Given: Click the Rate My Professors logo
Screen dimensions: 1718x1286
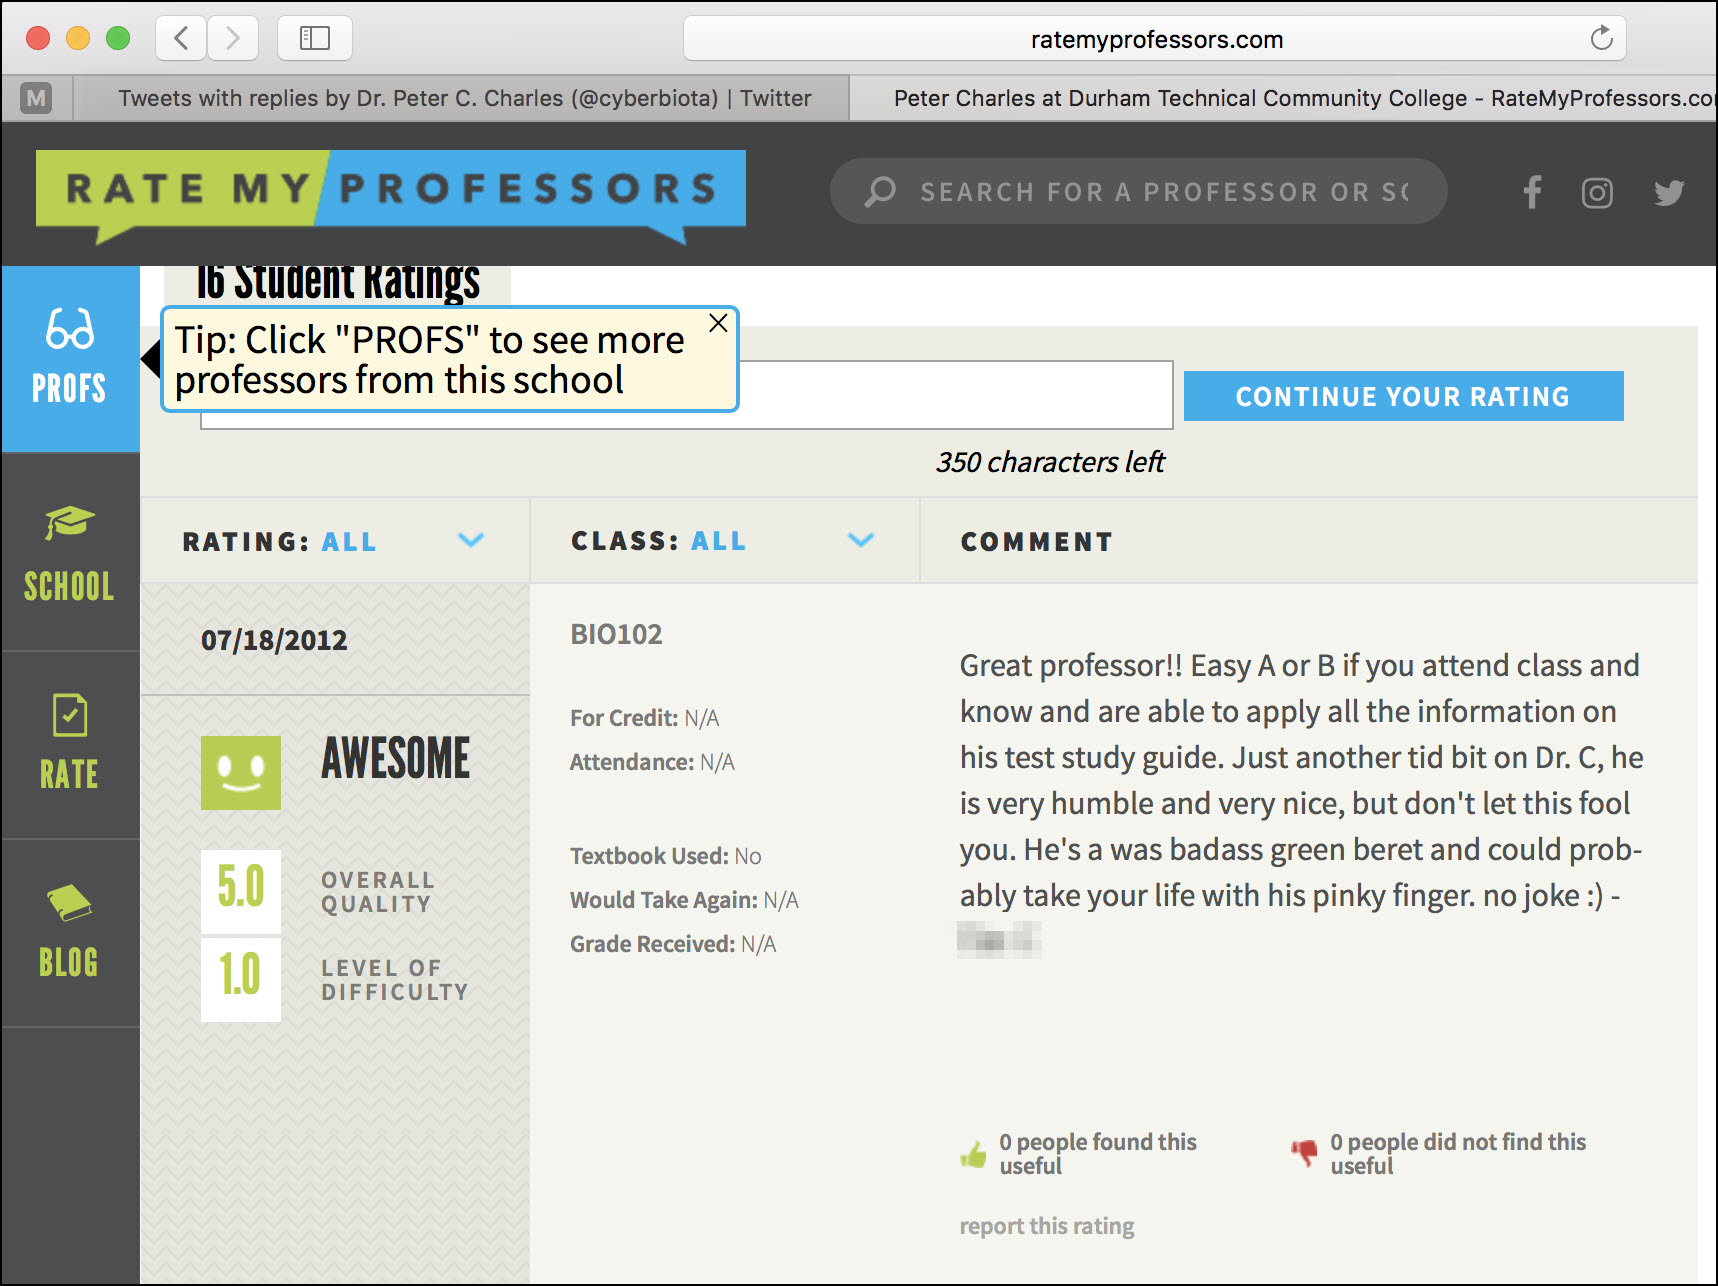Looking at the screenshot, I should [x=390, y=190].
